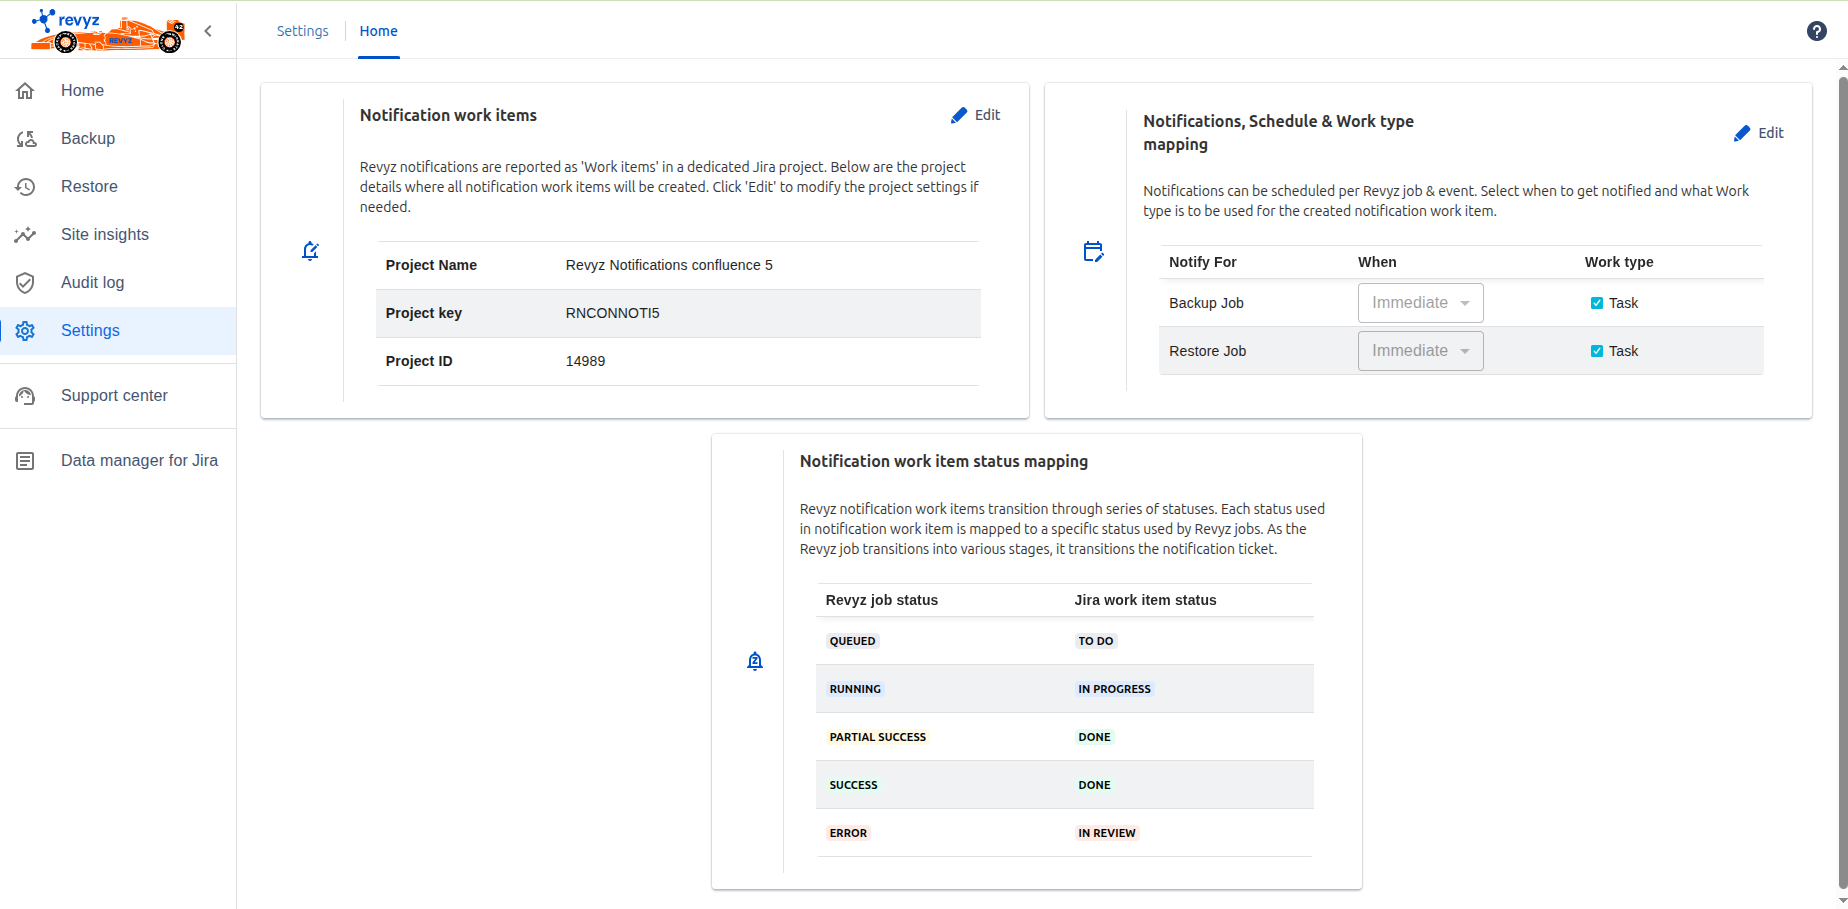Open the Backup Job Immediate dropdown
Viewport: 1848px width, 909px height.
click(x=1420, y=303)
